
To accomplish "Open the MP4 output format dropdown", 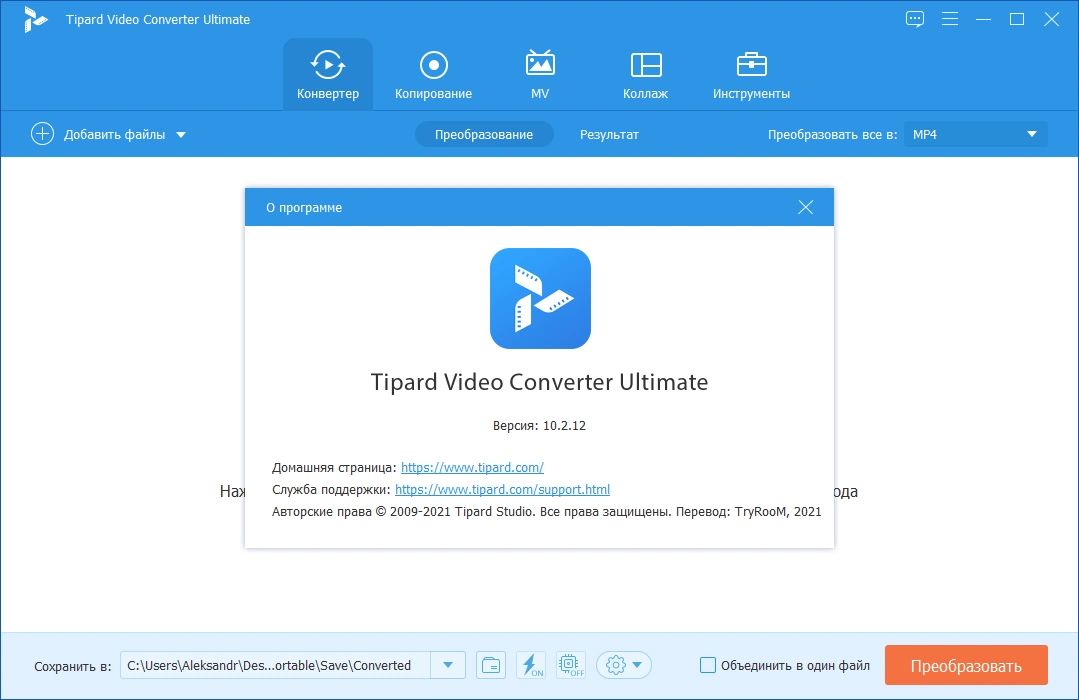I will [x=976, y=134].
